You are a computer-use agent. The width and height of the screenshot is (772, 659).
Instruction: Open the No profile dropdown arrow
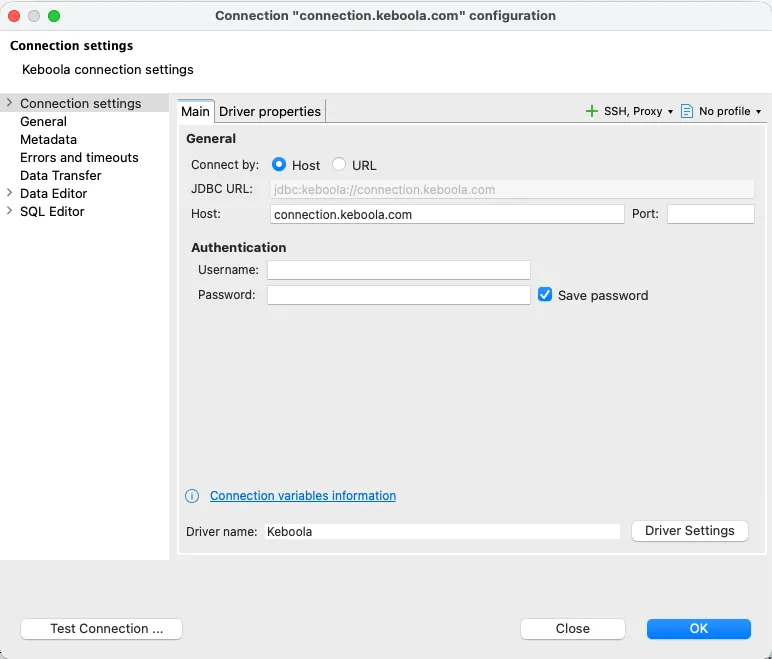(758, 112)
